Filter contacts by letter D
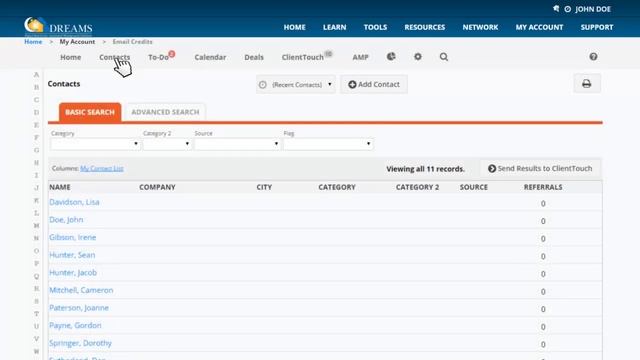Viewport: 640px width, 360px height. [x=36, y=112]
